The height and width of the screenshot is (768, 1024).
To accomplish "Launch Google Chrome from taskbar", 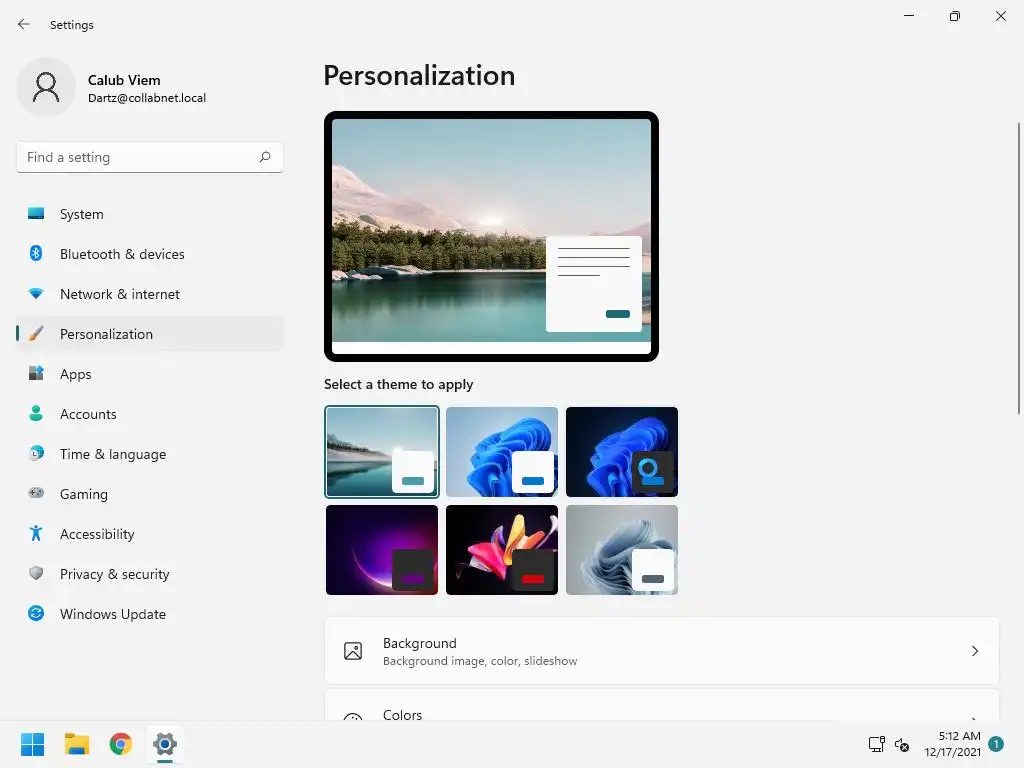I will coord(121,744).
